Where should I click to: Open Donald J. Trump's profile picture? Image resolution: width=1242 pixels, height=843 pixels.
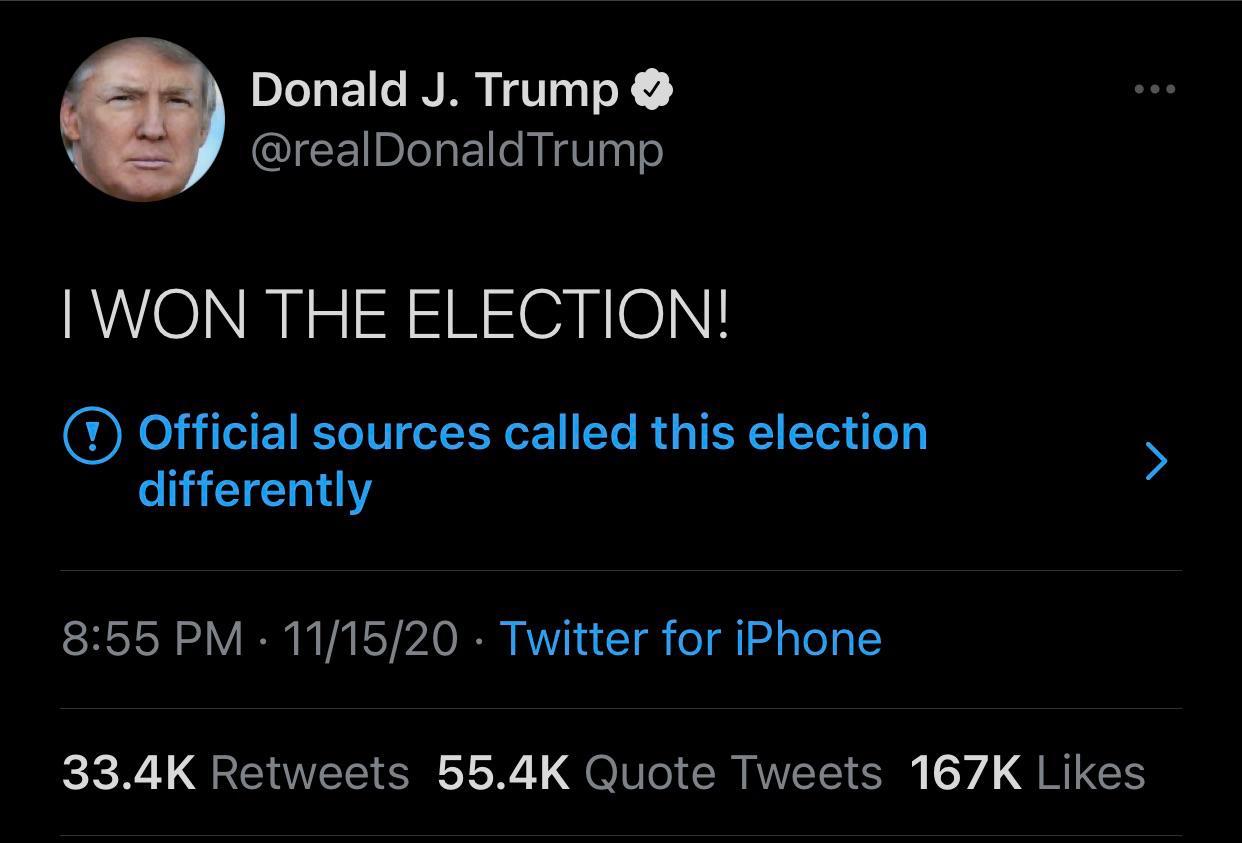142,120
